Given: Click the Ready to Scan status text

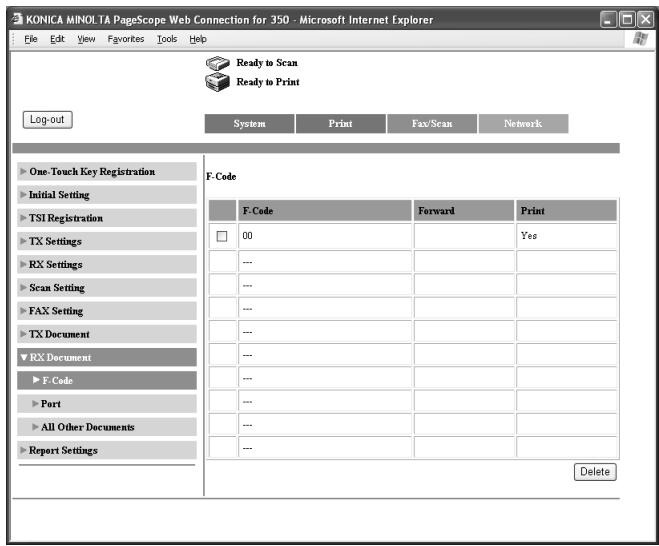Looking at the screenshot, I should click(x=267, y=63).
